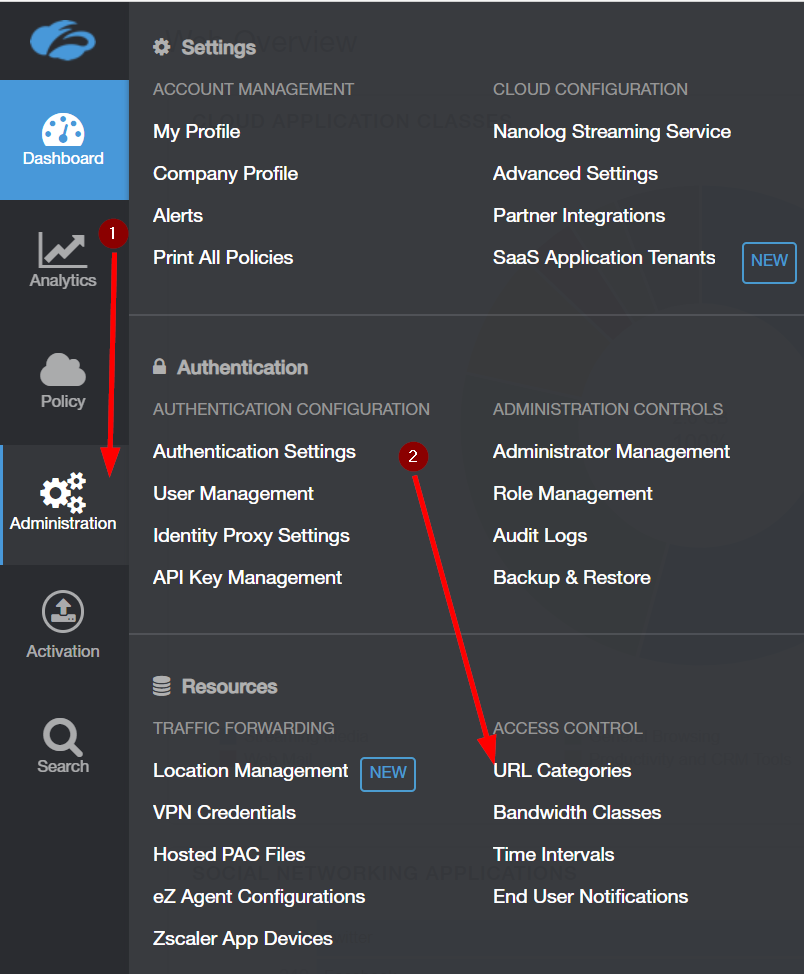Click the Settings section heading
804x974 pixels.
tap(219, 48)
